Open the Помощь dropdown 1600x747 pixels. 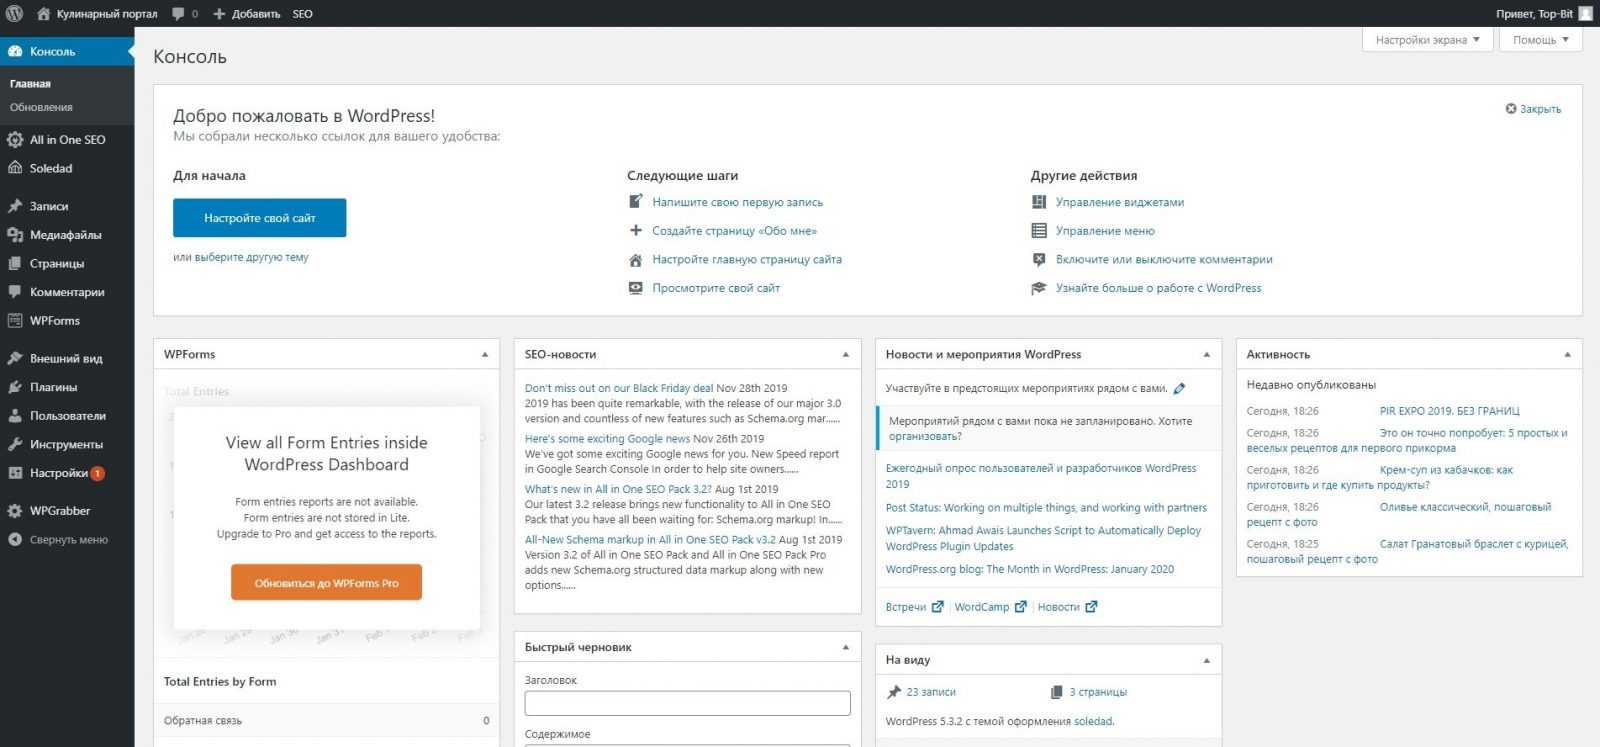(1540, 40)
